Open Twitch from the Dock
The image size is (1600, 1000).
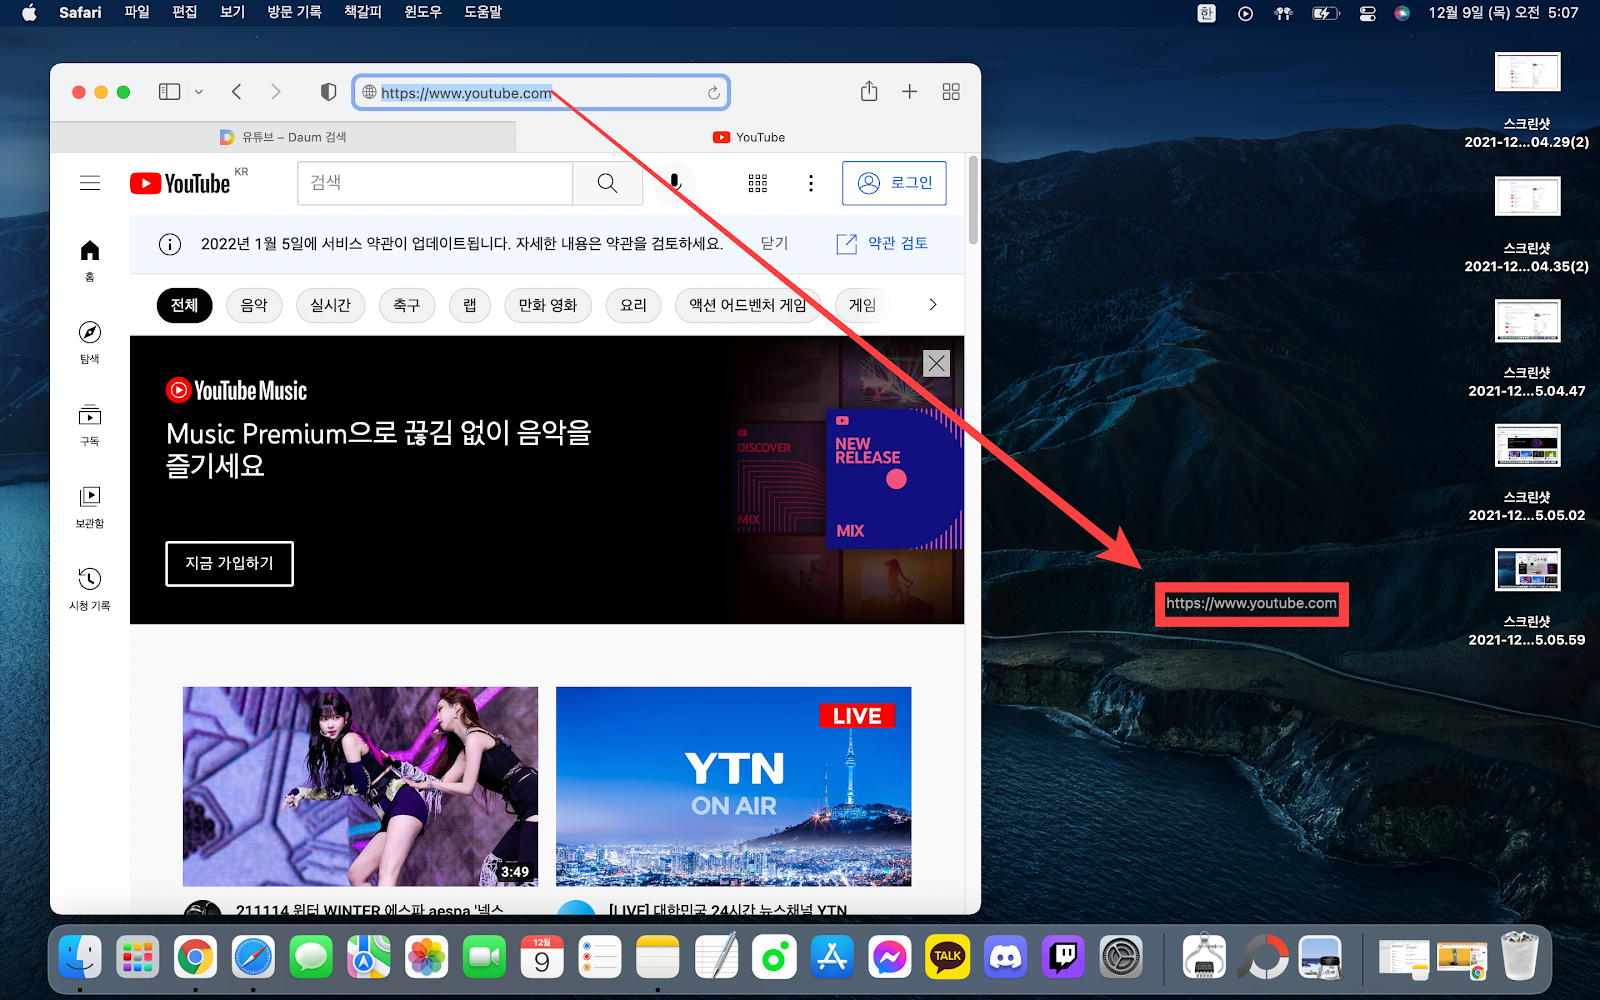point(1063,958)
